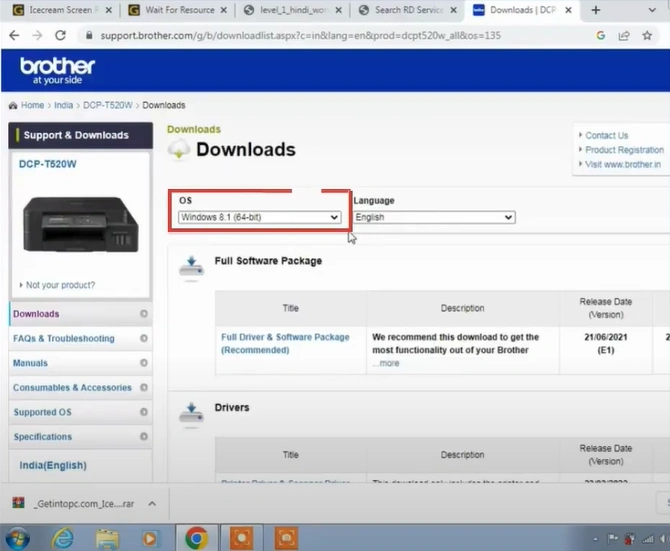Expand options for the downloaded .rar file
Screen dimensions: 670x551
[153, 504]
